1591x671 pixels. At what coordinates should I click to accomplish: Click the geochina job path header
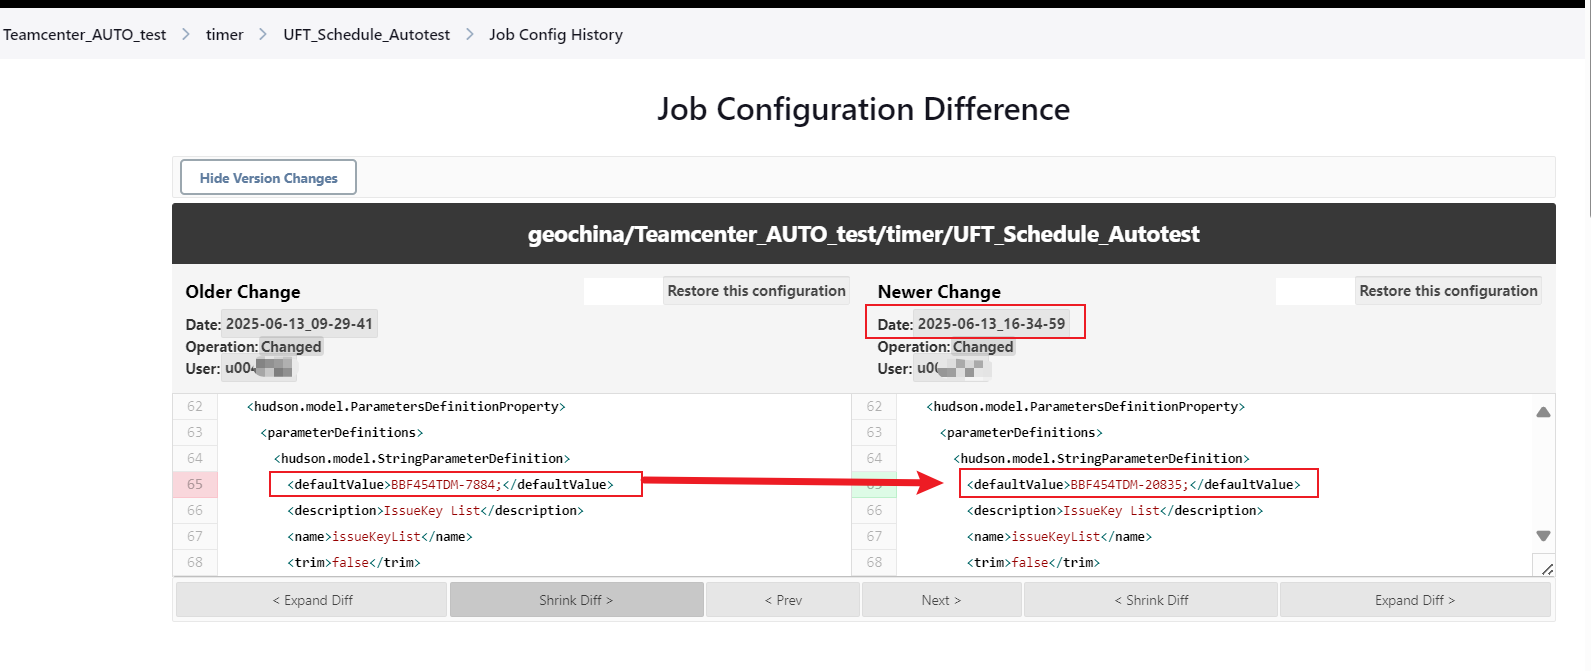[864, 234]
